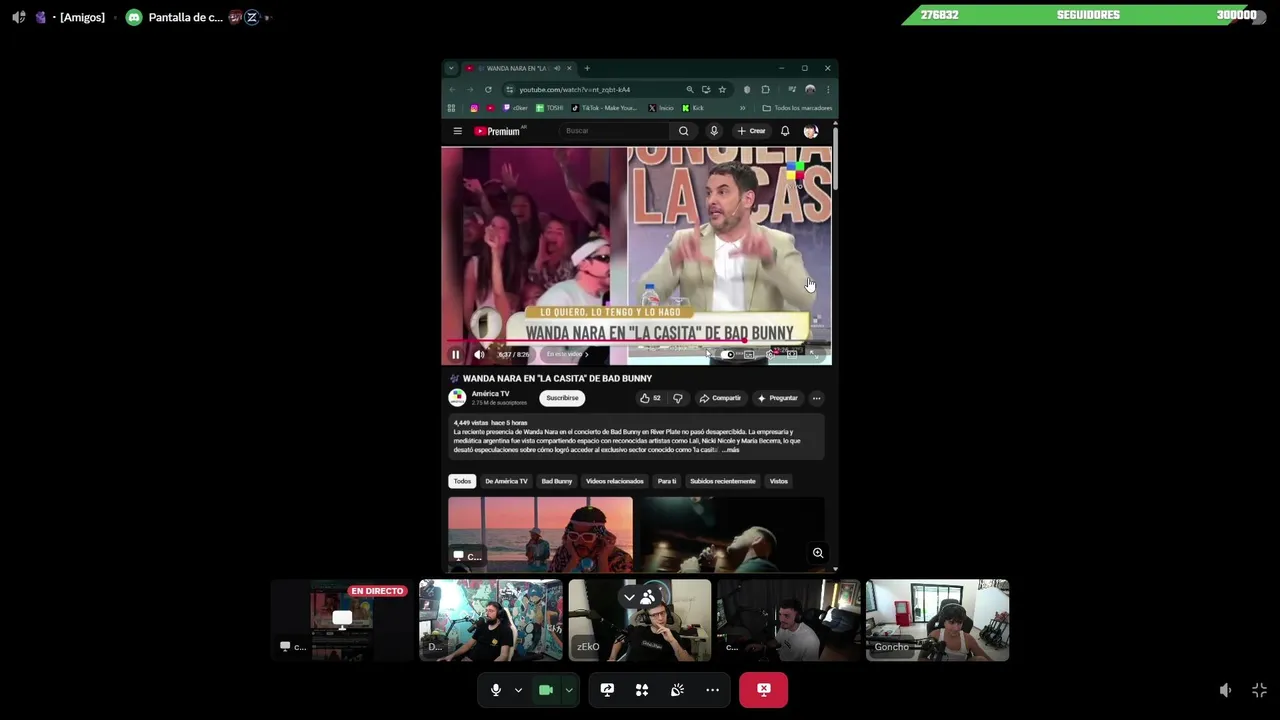Open the Kick bookmark
1280x720 pixels.
[x=693, y=108]
